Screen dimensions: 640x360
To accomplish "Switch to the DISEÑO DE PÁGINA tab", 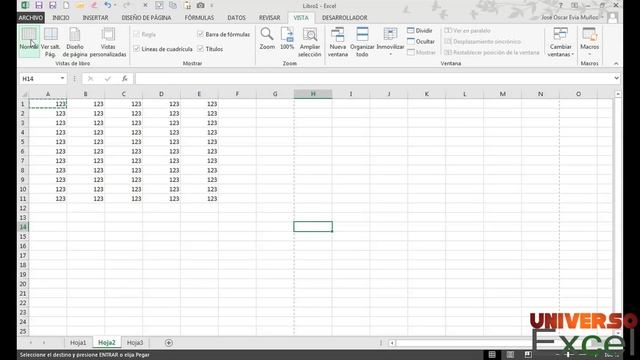I will click(147, 18).
